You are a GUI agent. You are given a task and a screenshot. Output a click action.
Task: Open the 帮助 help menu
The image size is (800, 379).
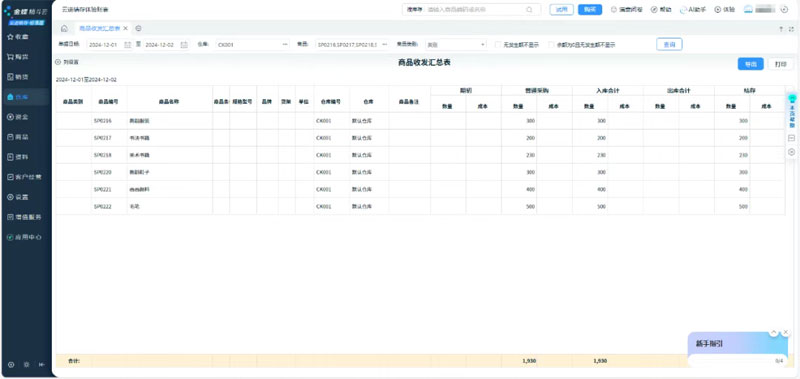(x=661, y=10)
